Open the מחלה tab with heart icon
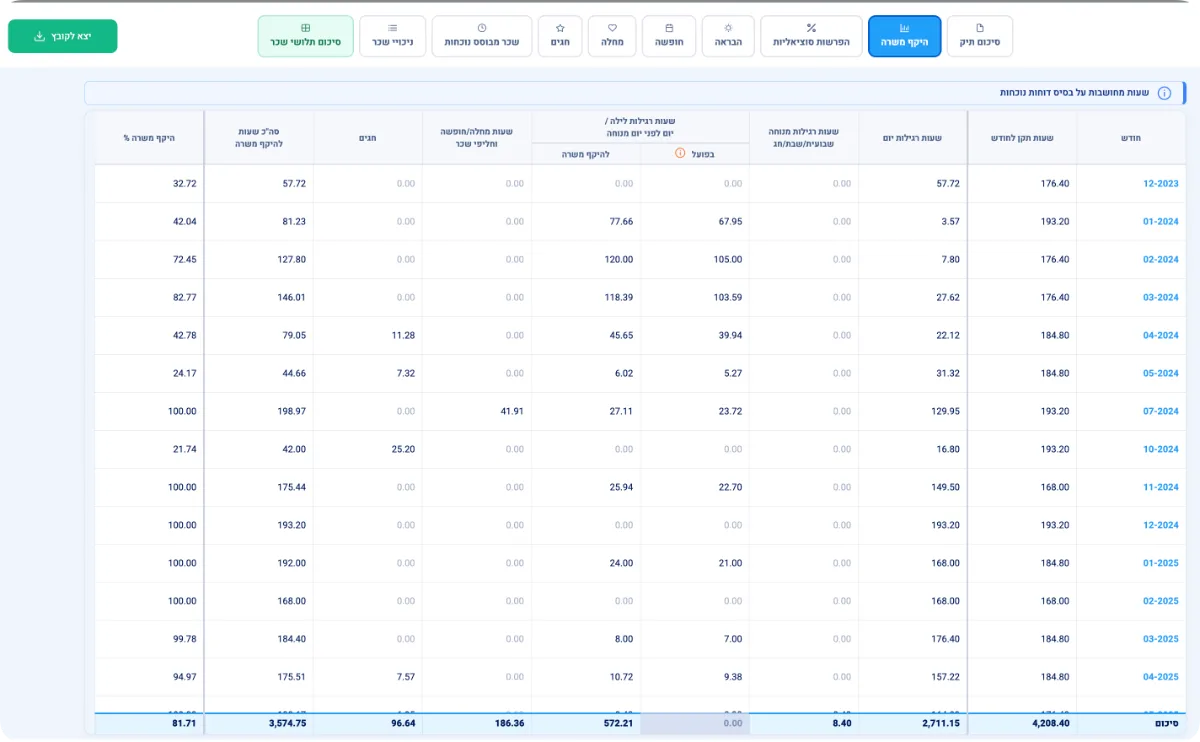Screen dimensions: 1200x742 click(x=612, y=36)
